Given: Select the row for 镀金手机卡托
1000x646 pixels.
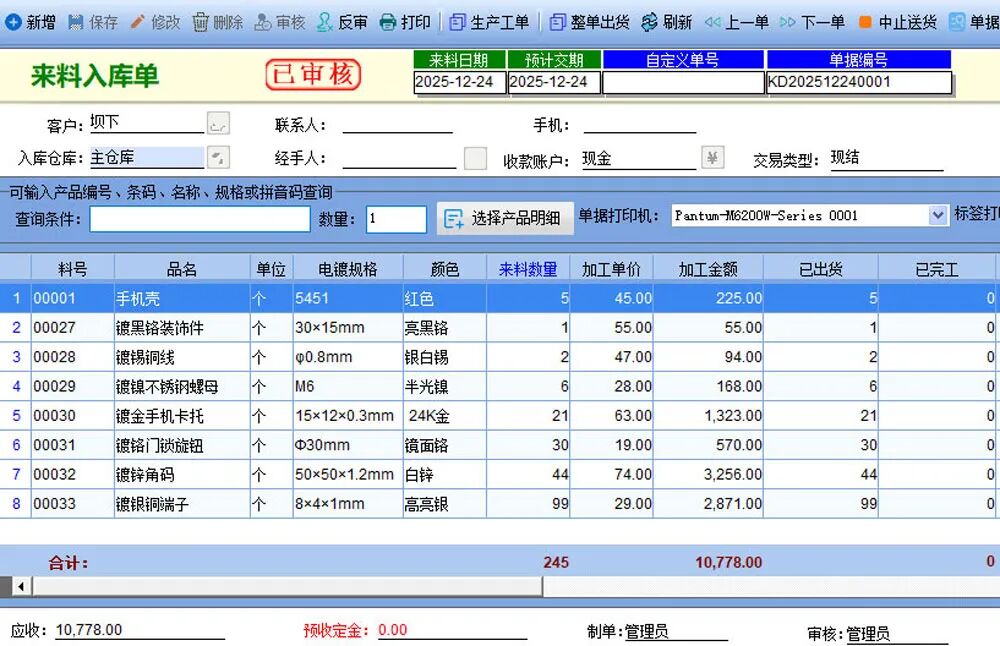Looking at the screenshot, I should coord(500,416).
